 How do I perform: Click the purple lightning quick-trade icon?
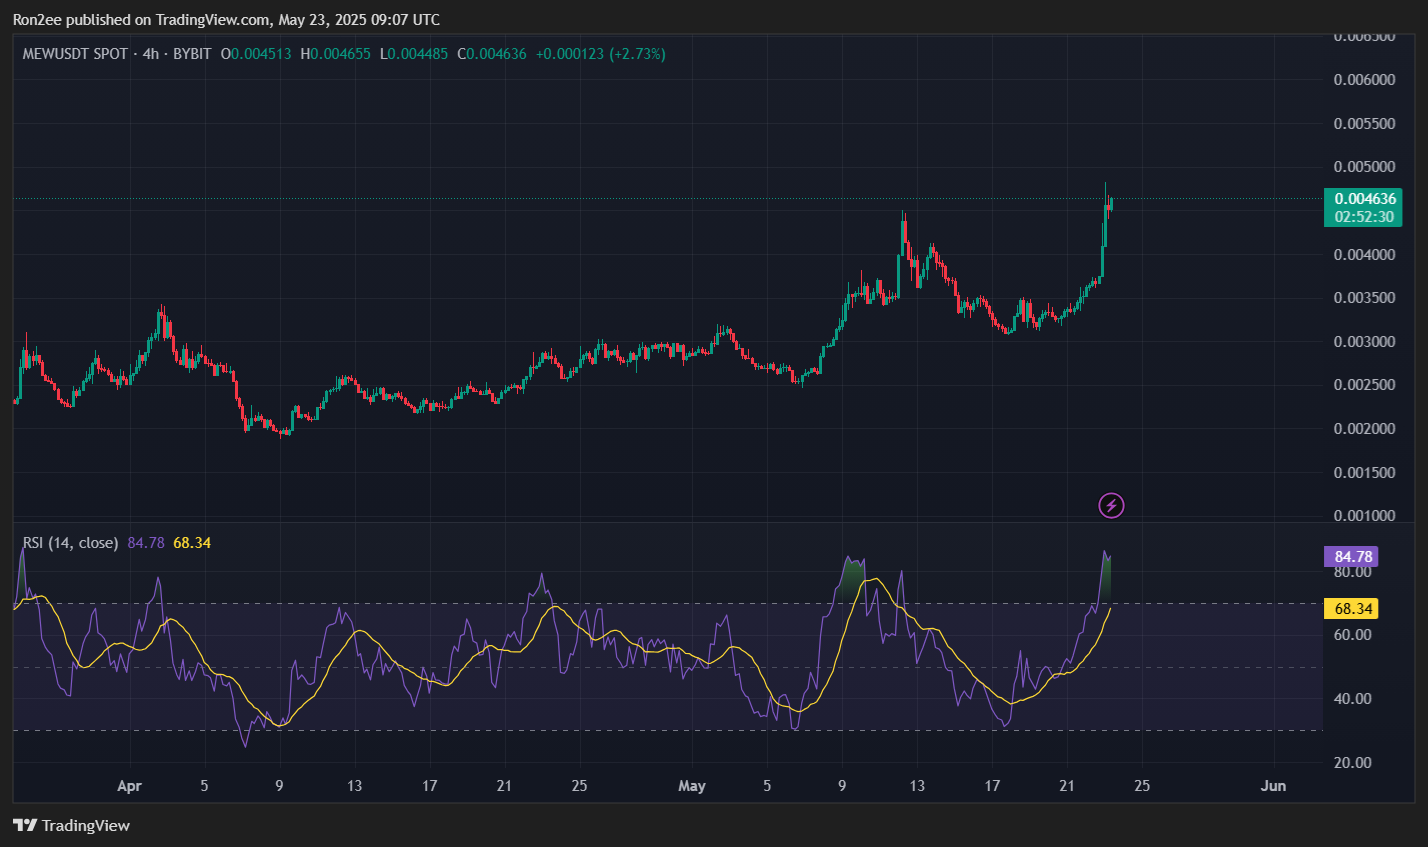pos(1111,506)
